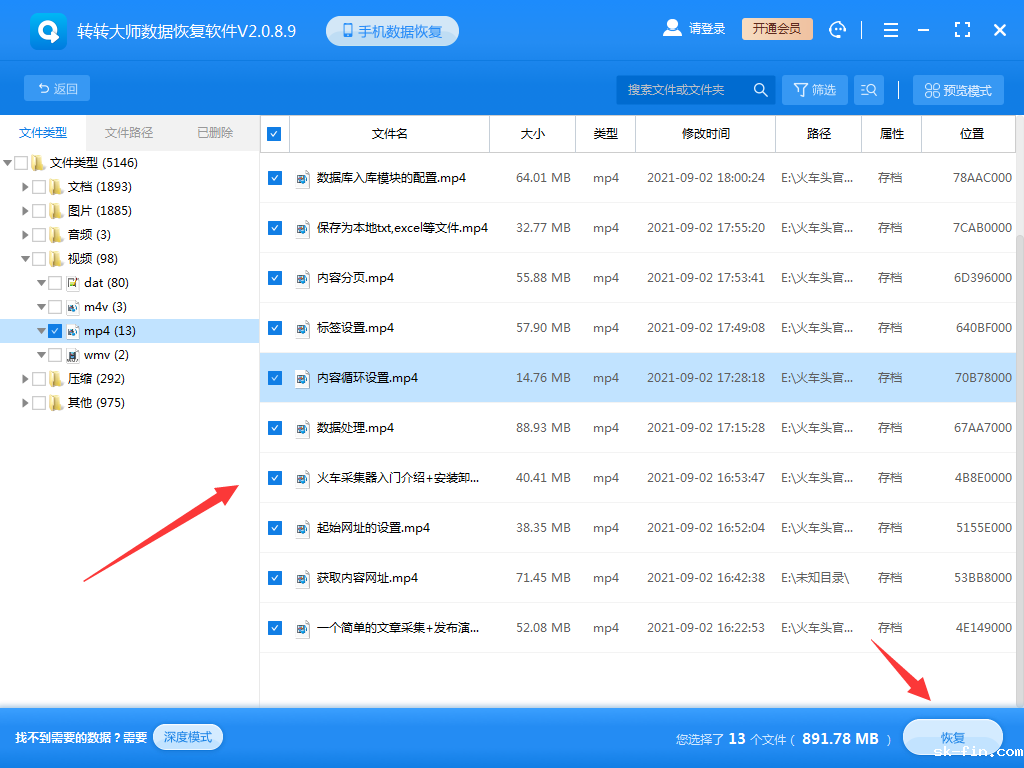Collapse the 视频 tree node

(x=26, y=258)
